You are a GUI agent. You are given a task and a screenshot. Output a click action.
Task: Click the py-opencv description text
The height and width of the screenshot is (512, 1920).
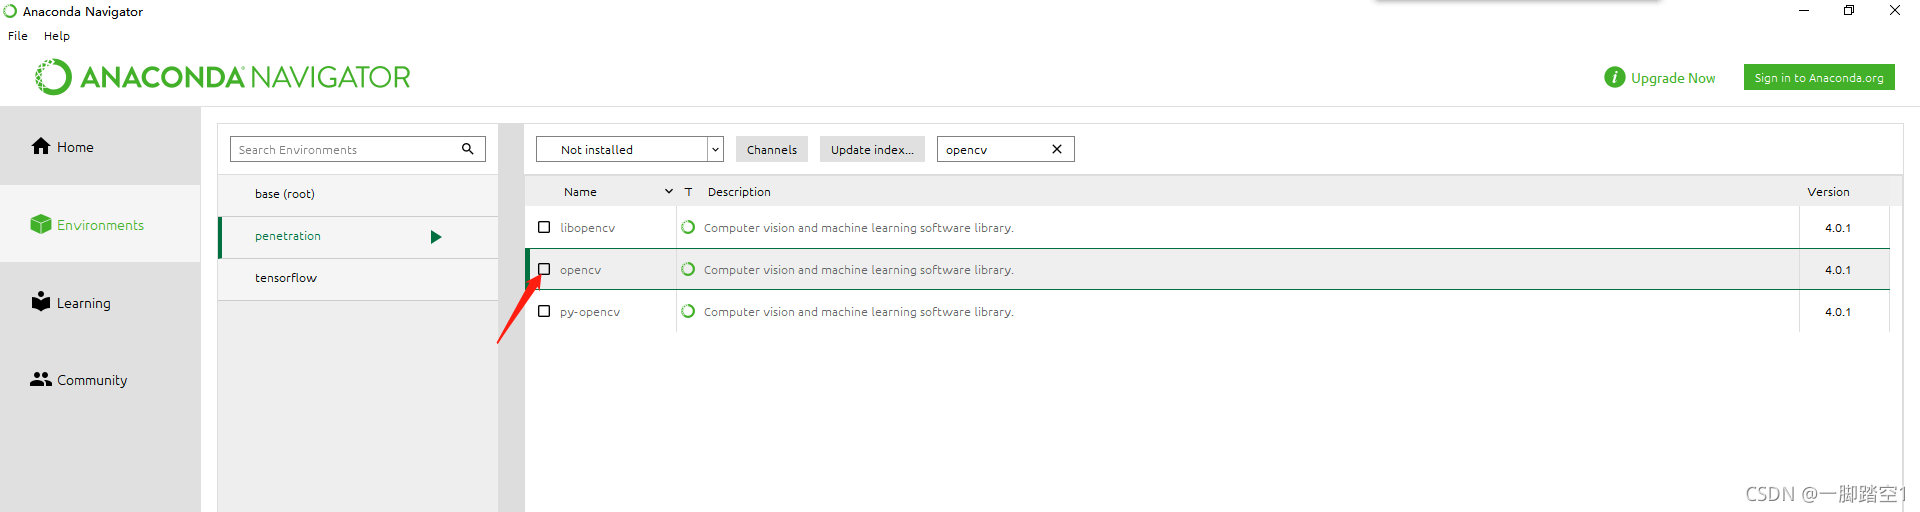coord(859,312)
